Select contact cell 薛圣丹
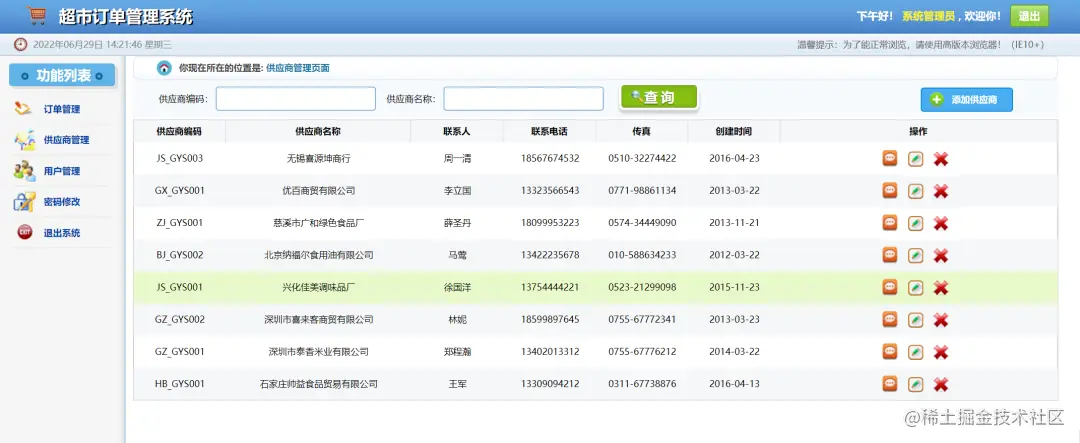 [457, 223]
